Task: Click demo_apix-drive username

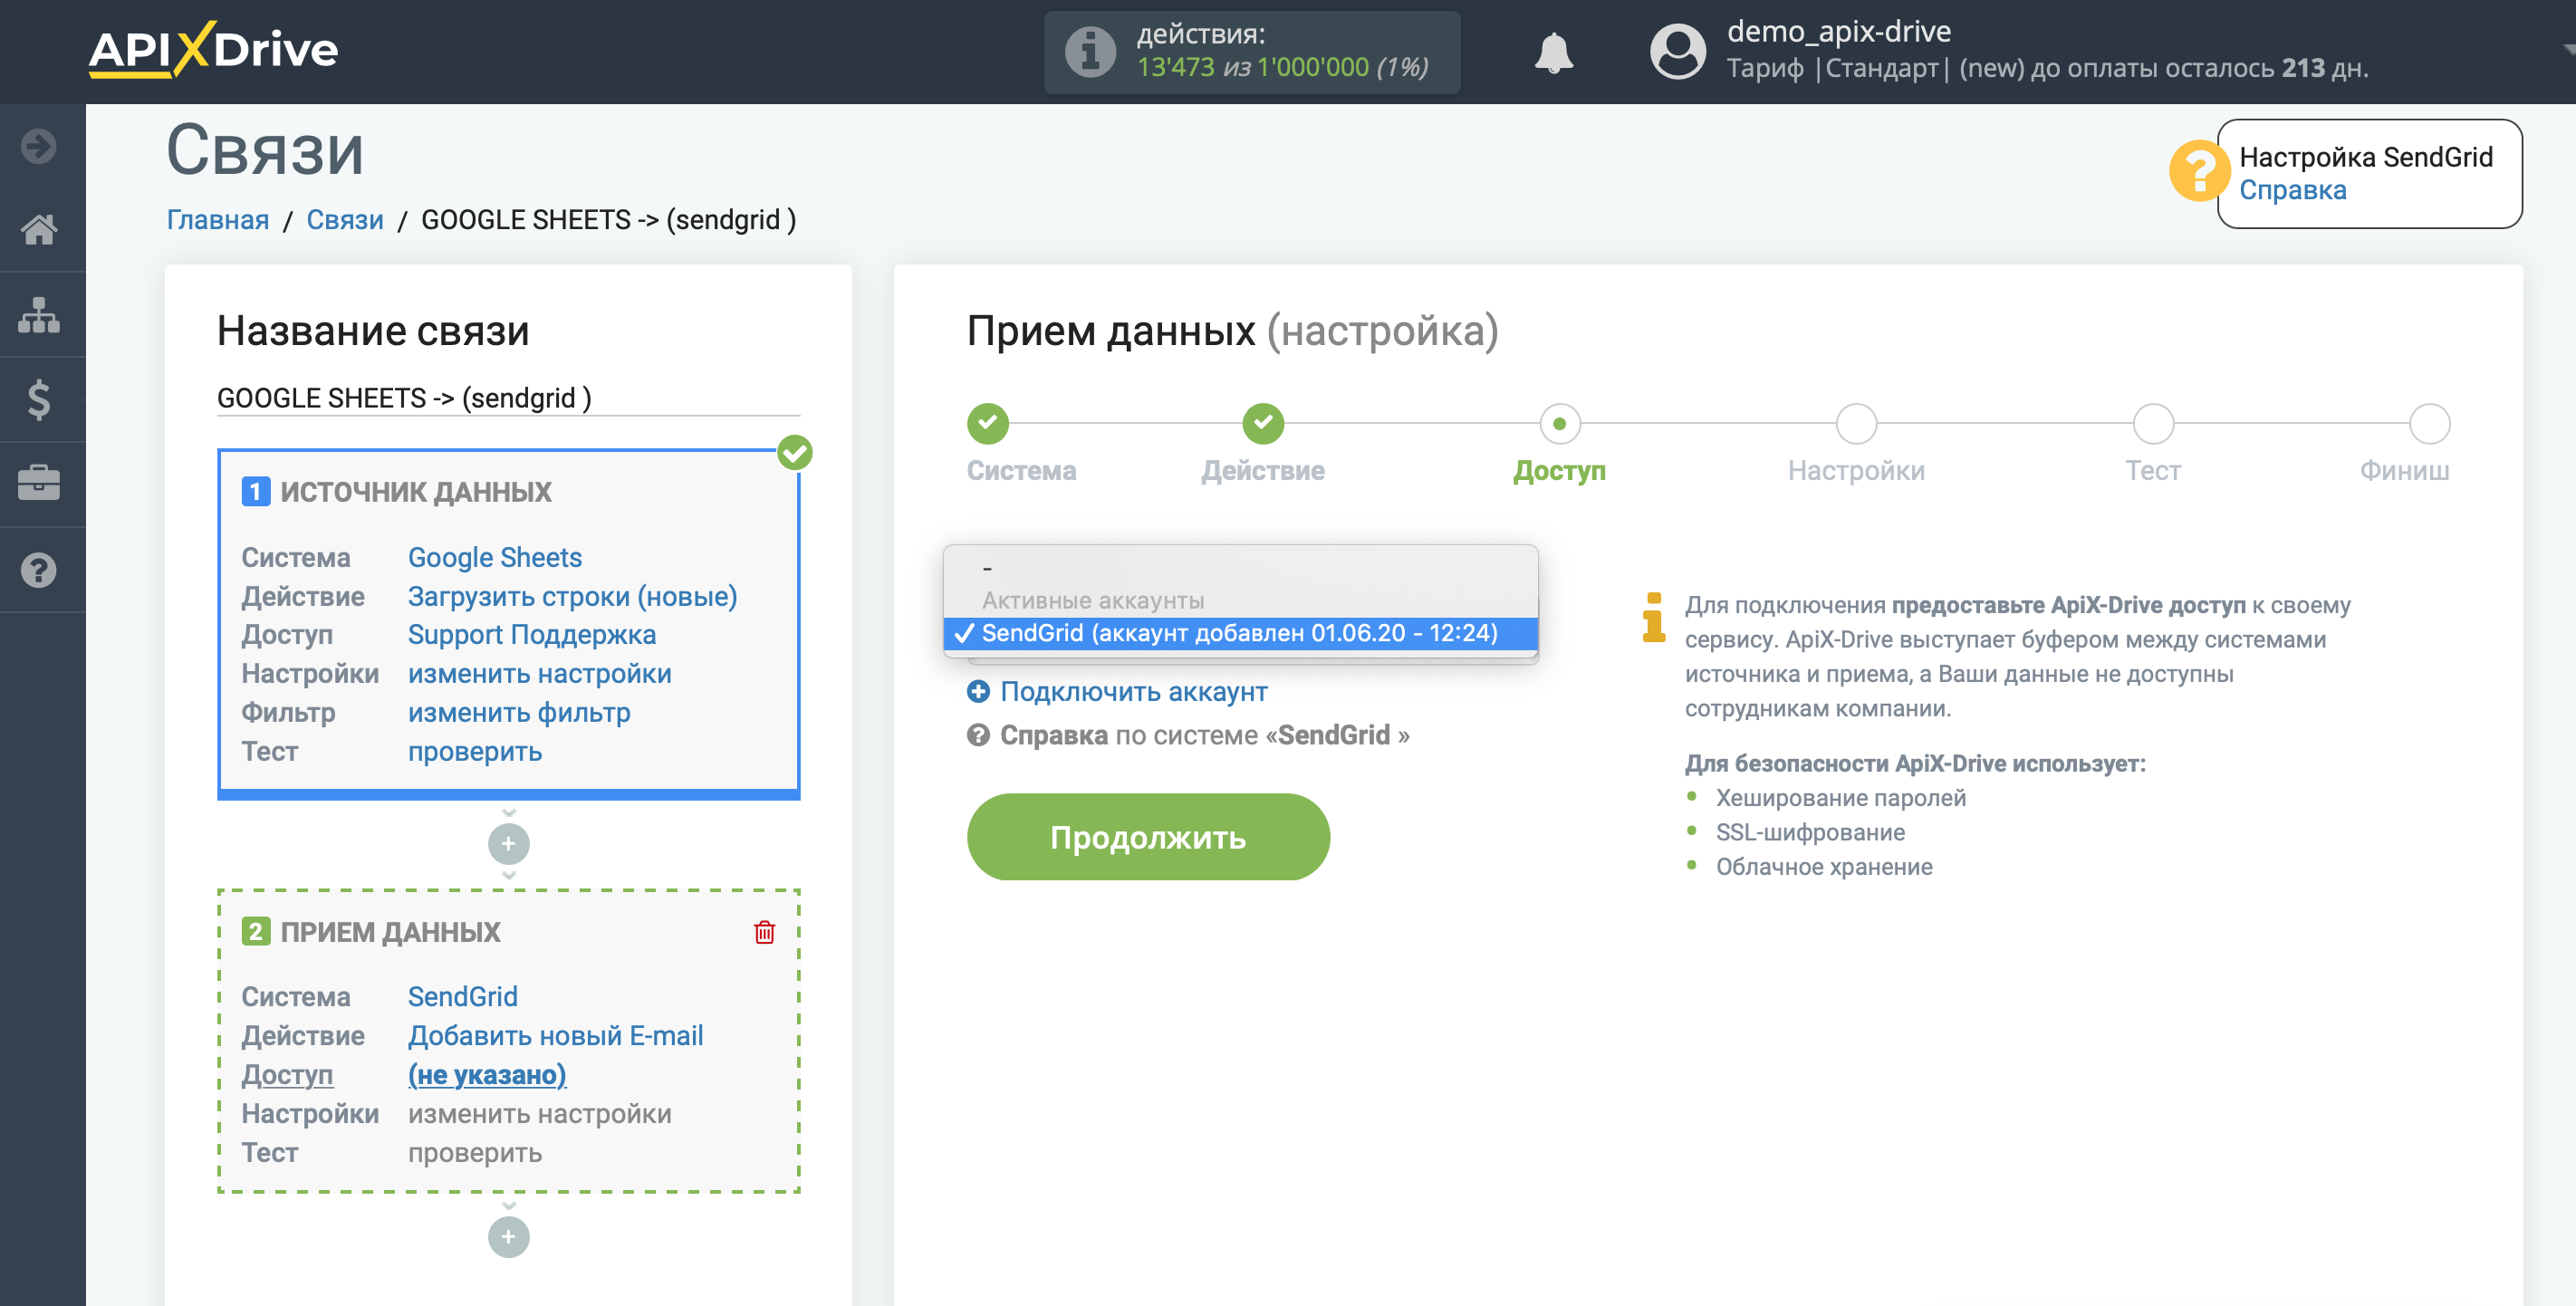Action: [1839, 32]
